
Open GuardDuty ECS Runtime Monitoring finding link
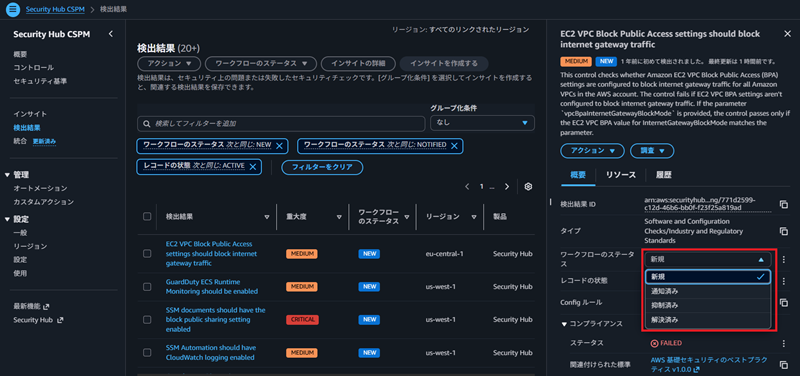point(212,287)
